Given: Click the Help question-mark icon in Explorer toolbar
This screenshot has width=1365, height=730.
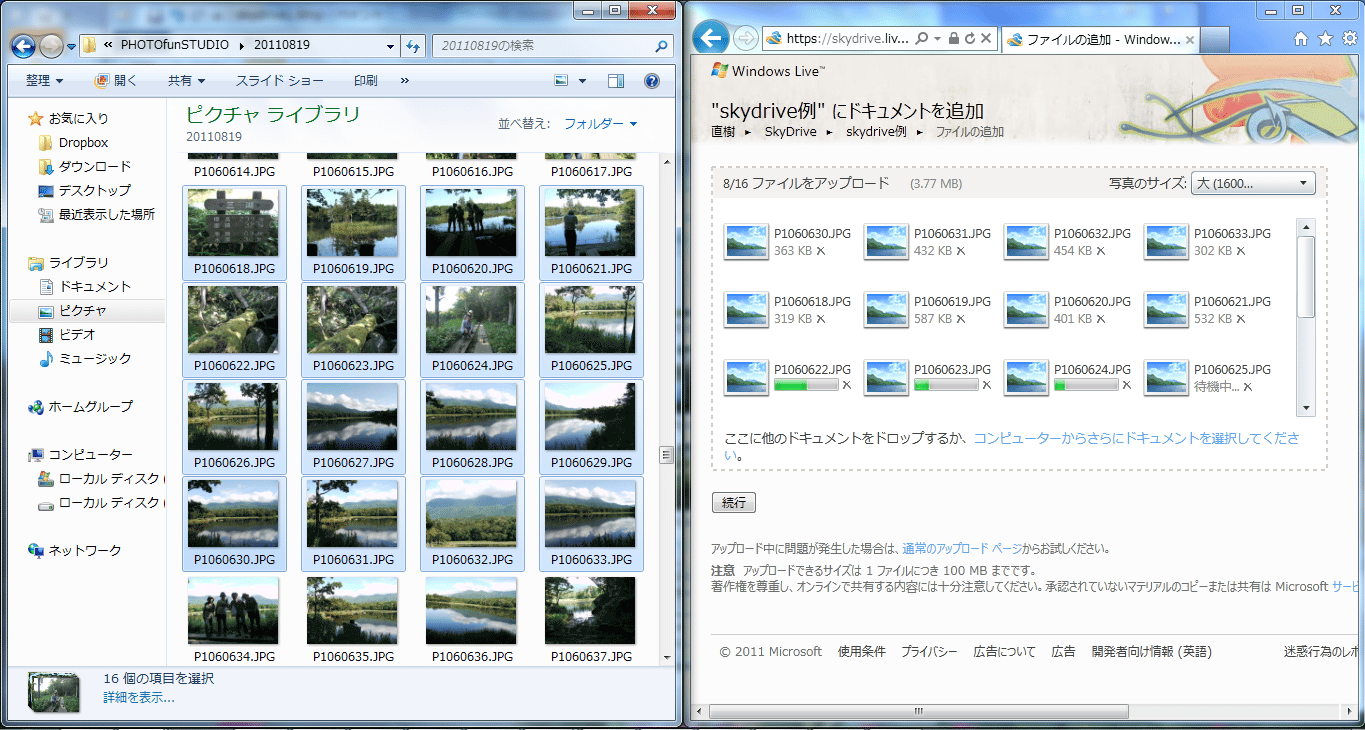Looking at the screenshot, I should coord(653,81).
